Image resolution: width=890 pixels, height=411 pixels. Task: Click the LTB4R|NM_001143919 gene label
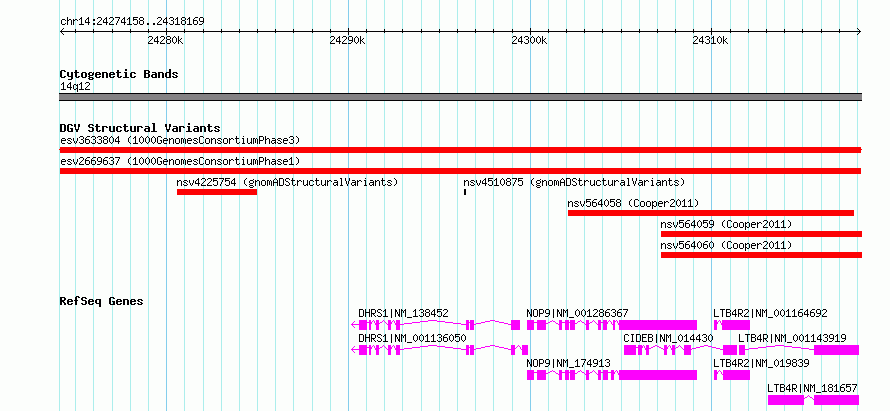click(792, 338)
